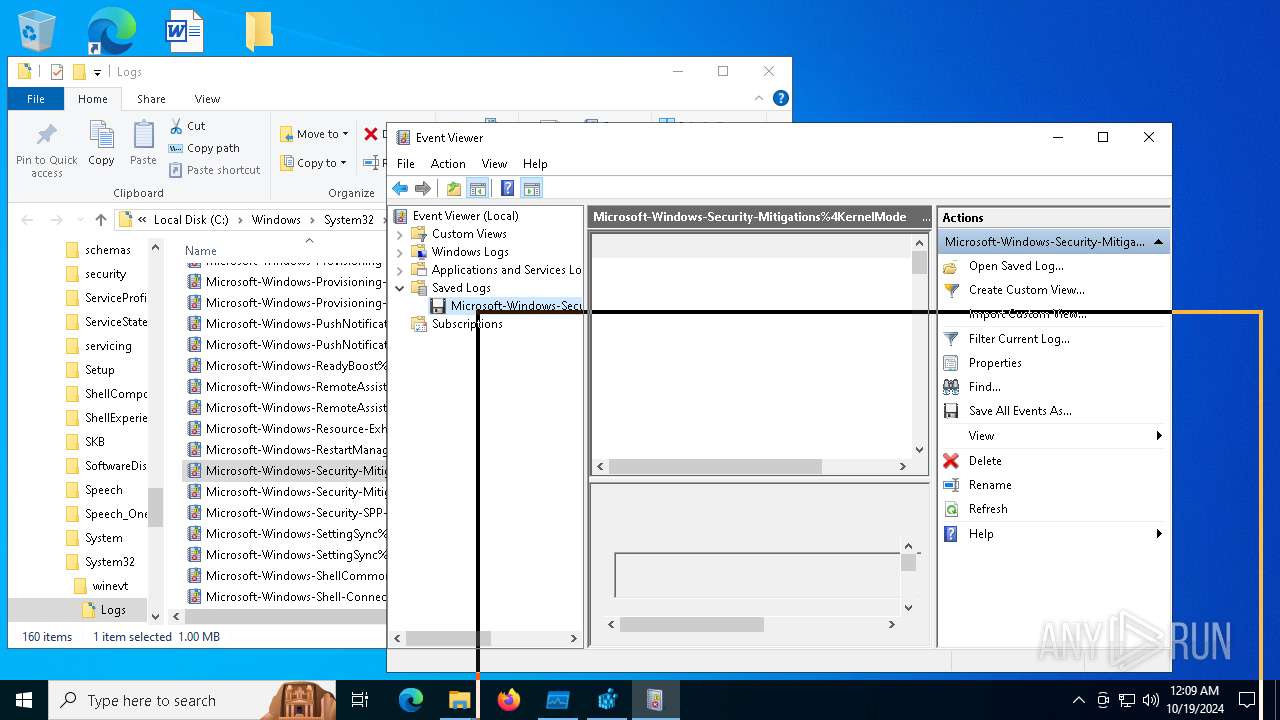The image size is (1280, 720).
Task: Select the Microsoft-Windows-Secu saved log tree item
Action: pyautogui.click(x=516, y=306)
